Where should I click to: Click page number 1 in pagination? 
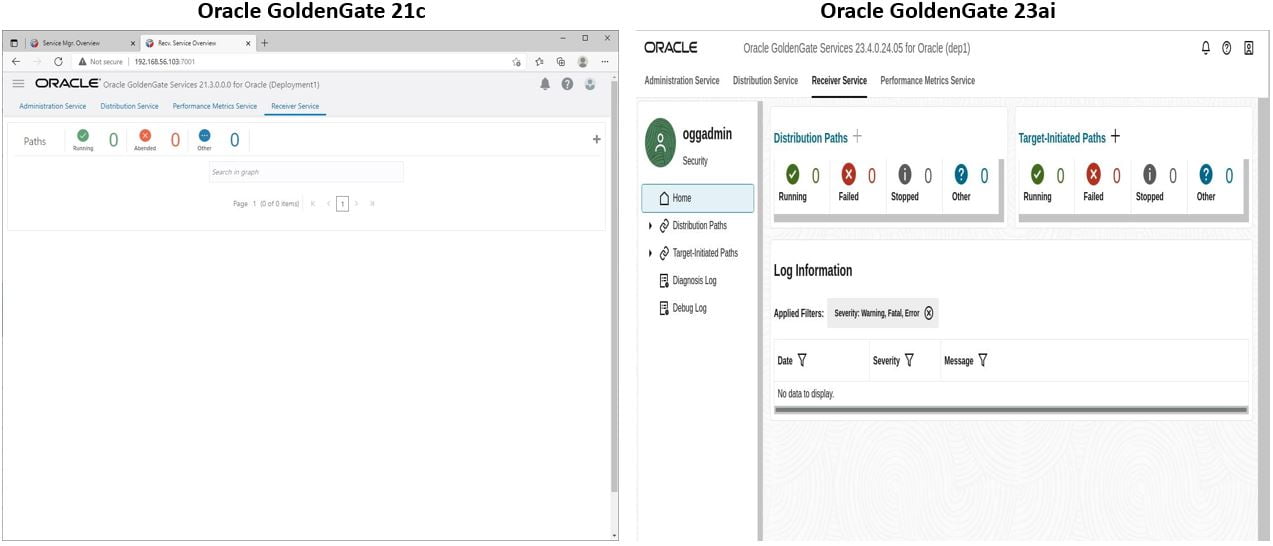tap(342, 203)
